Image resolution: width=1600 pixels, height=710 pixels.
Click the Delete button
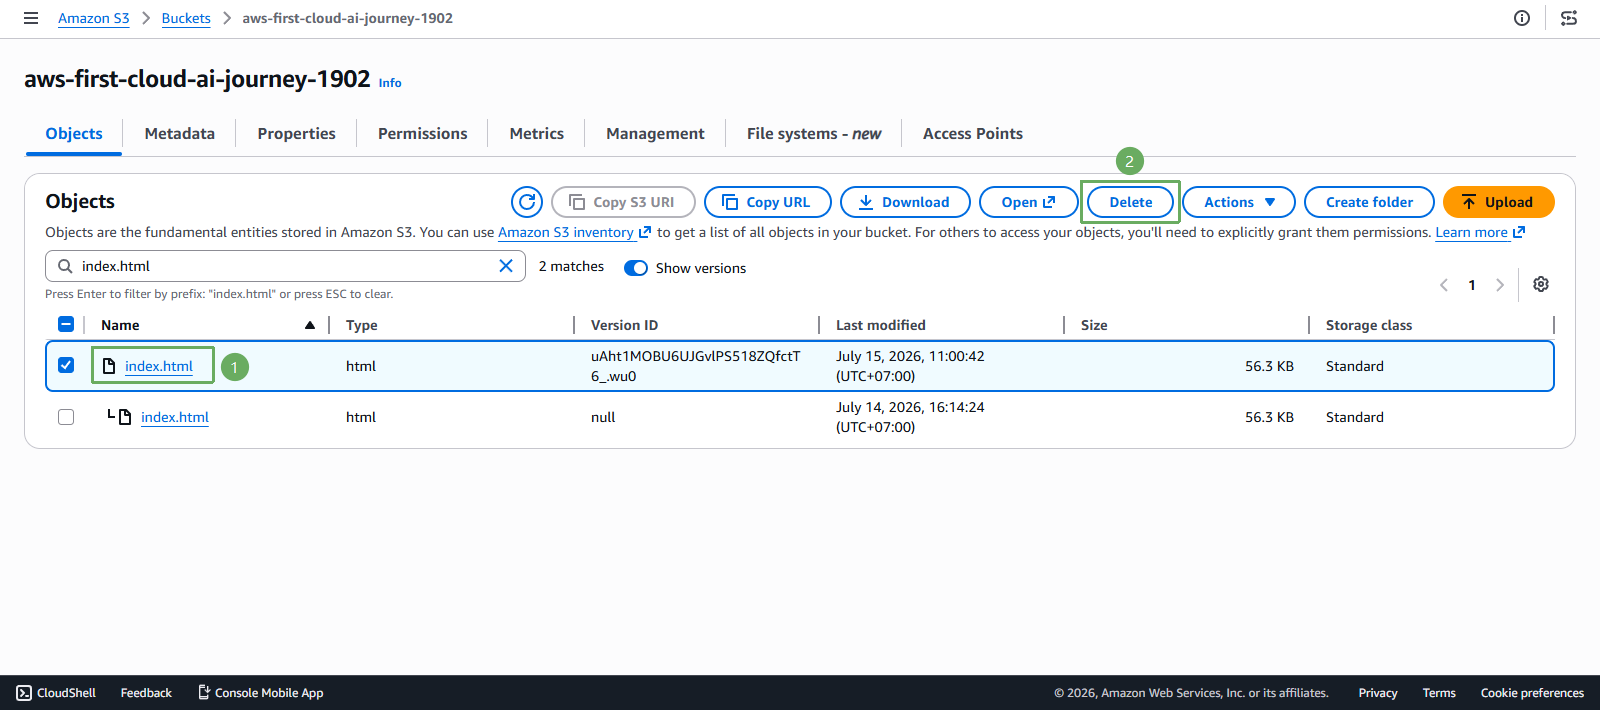point(1131,202)
